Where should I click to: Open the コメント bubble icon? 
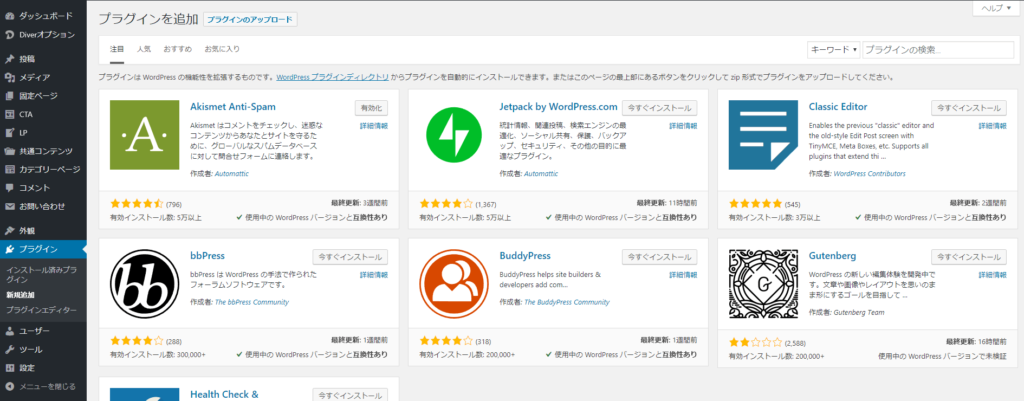[9, 188]
